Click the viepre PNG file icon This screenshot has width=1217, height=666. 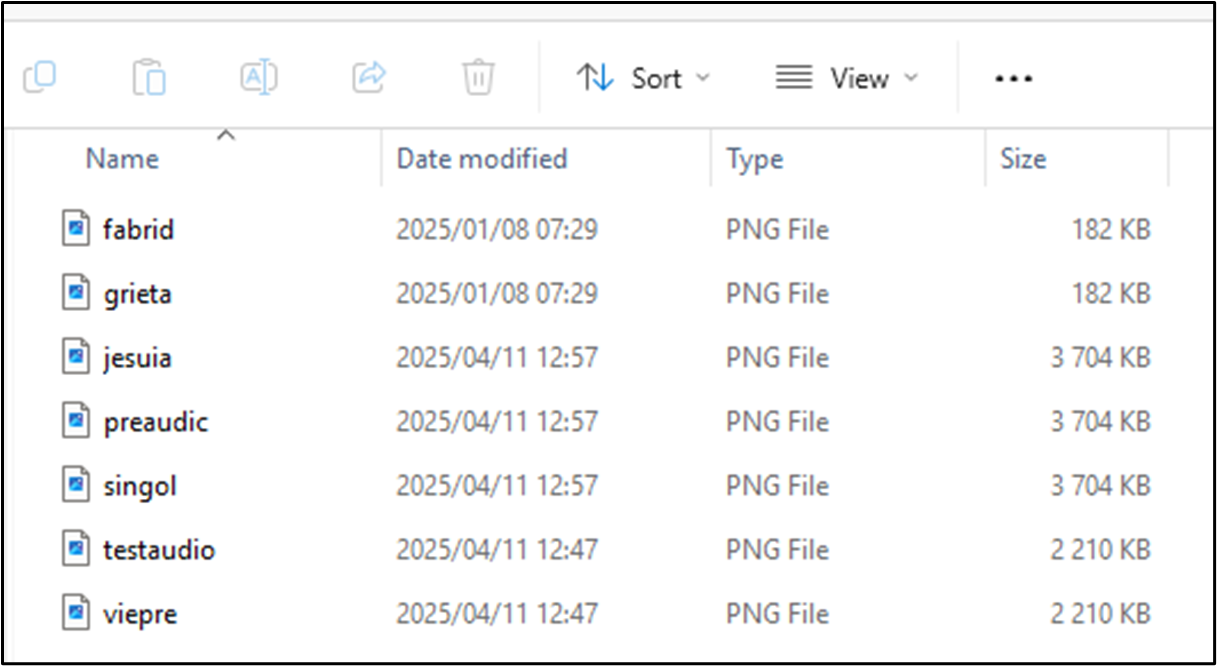coord(76,613)
